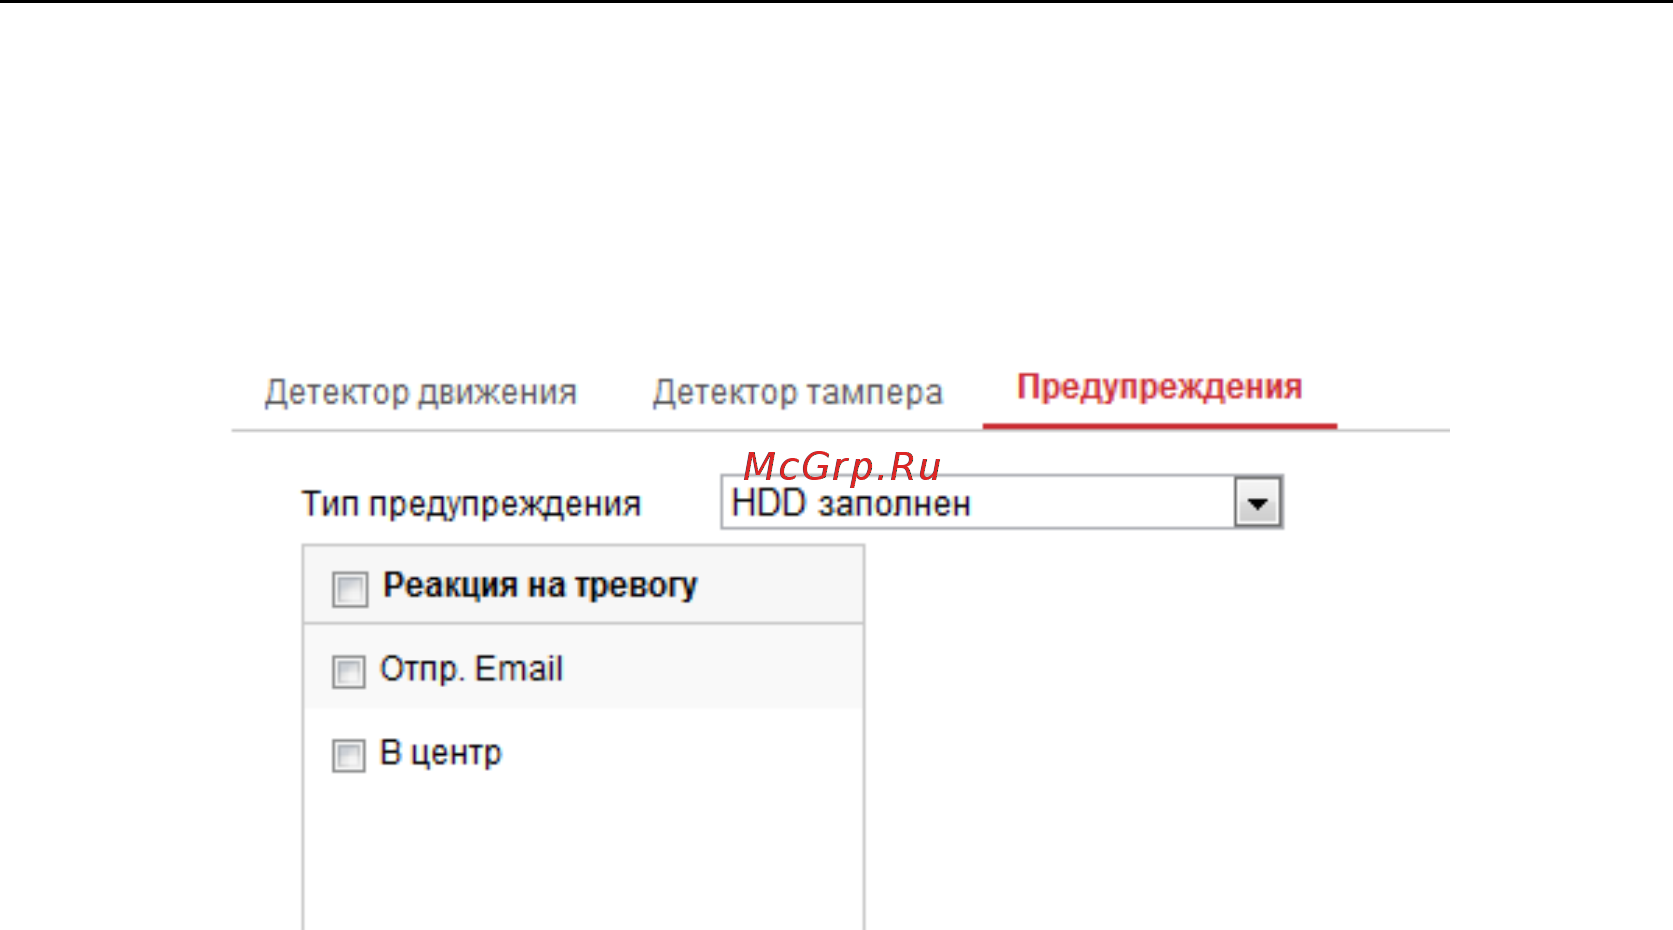Image resolution: width=1673 pixels, height=930 pixels.
Task: Switch to the Детектор движения tab
Action: 421,392
